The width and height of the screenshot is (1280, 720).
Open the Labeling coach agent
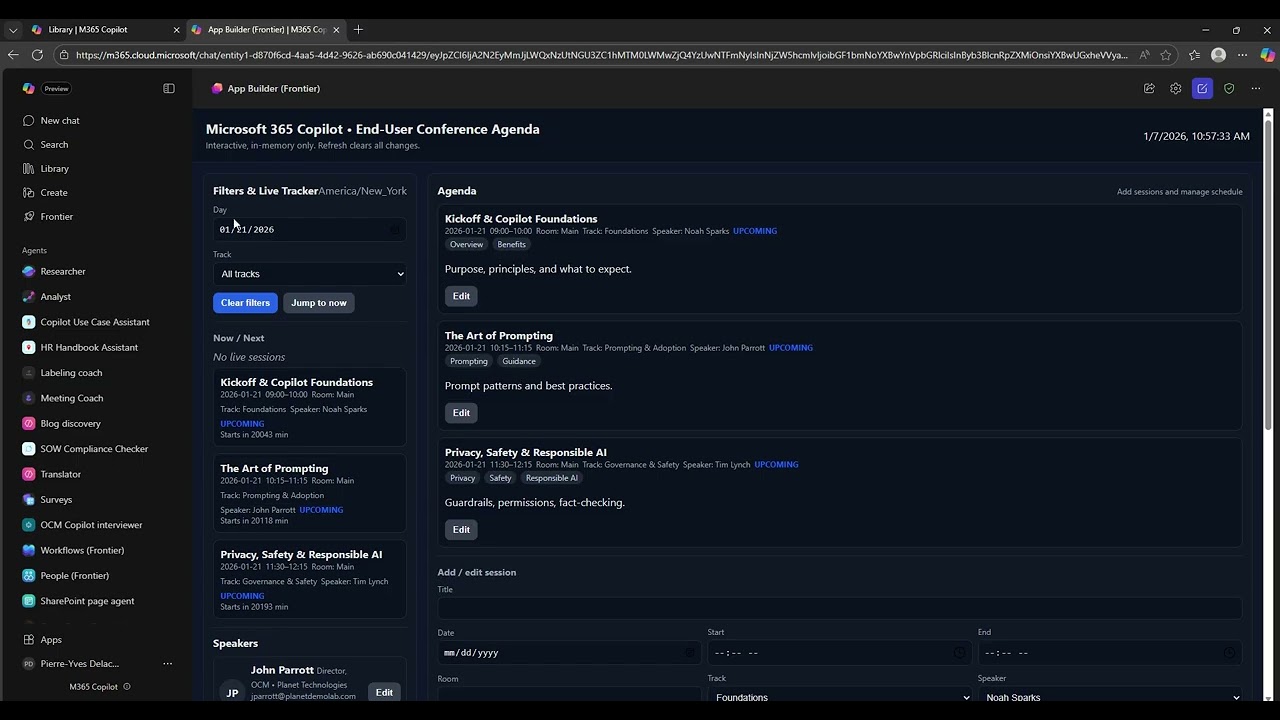point(71,372)
